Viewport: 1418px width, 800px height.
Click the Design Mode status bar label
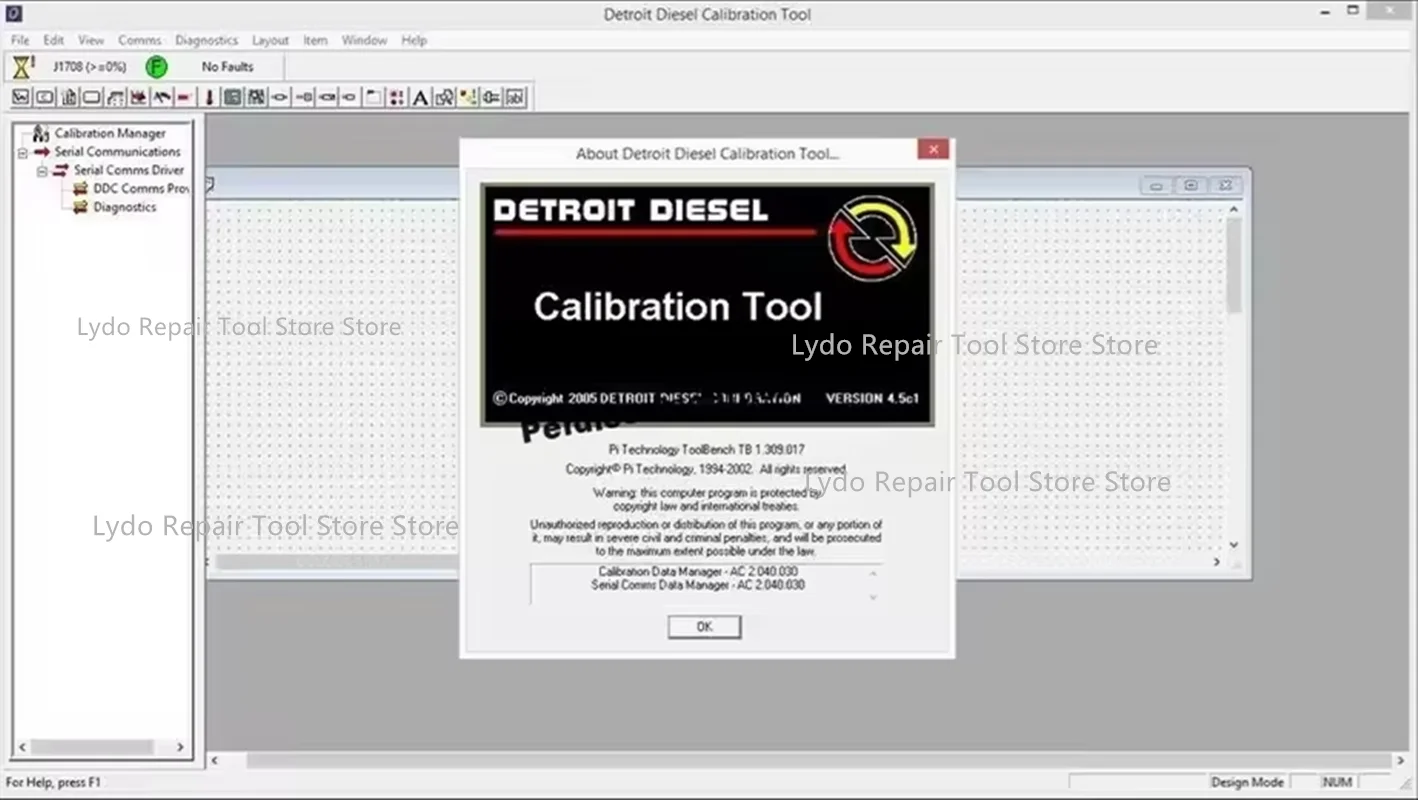(1247, 782)
